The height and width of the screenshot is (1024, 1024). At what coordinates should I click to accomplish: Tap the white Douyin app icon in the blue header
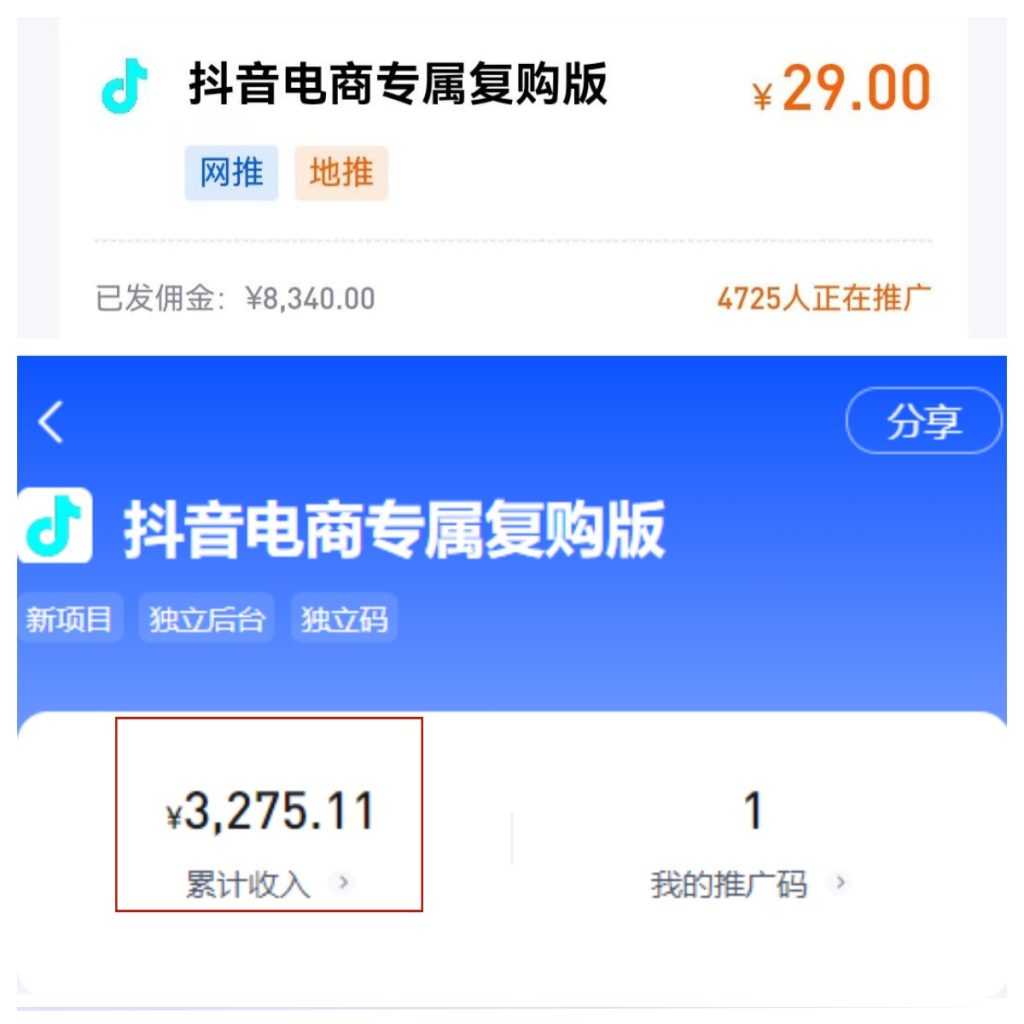55,525
